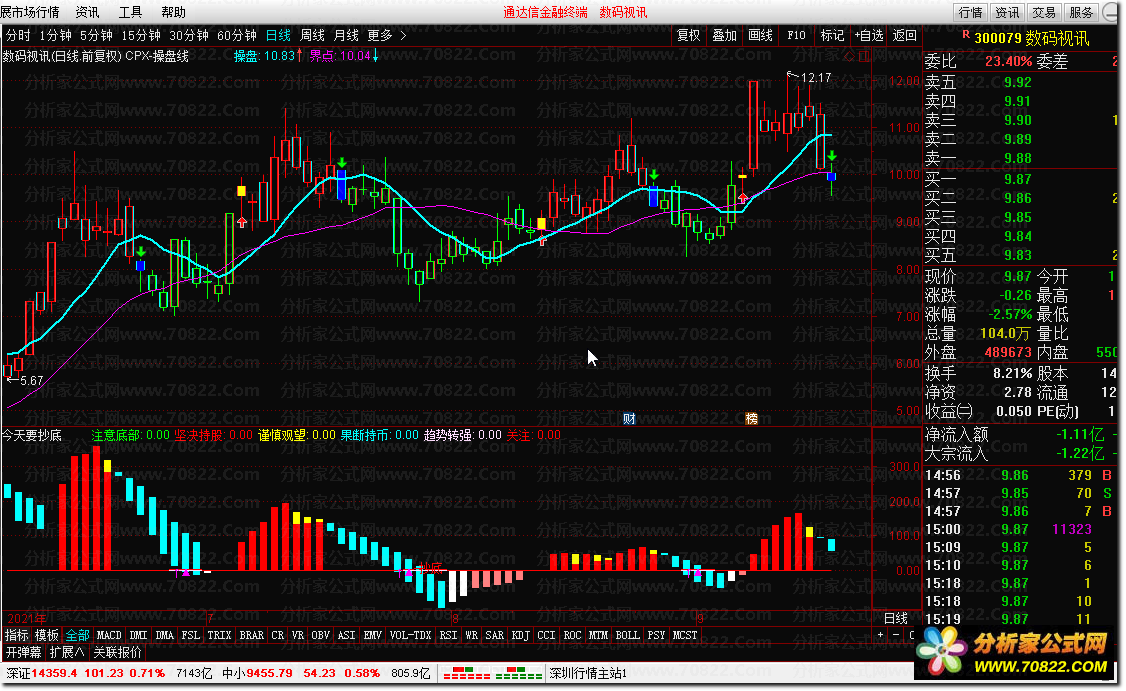Click the R flag beside stock code 300079
The width and height of the screenshot is (1126, 691).
pos(966,34)
